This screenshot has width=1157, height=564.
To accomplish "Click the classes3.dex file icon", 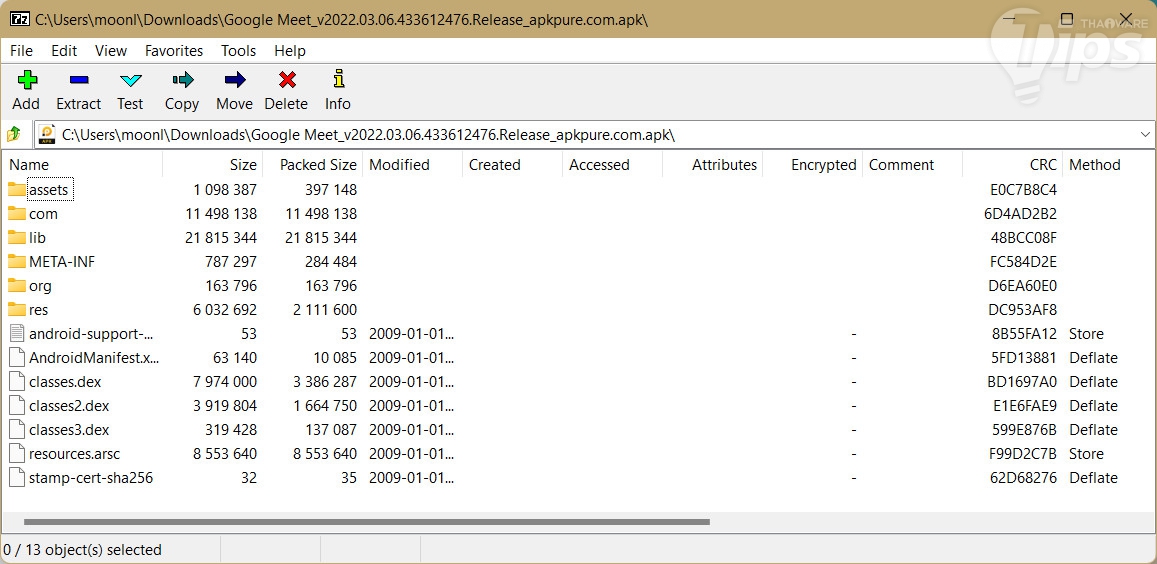I will [x=17, y=430].
